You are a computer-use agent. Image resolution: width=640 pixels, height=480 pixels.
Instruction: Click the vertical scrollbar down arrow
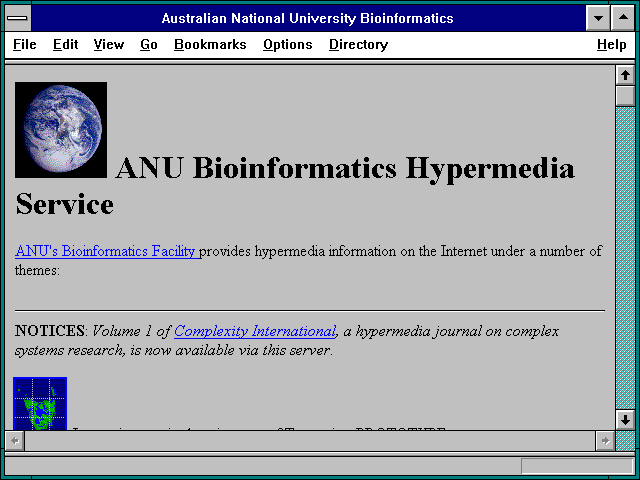click(x=625, y=420)
